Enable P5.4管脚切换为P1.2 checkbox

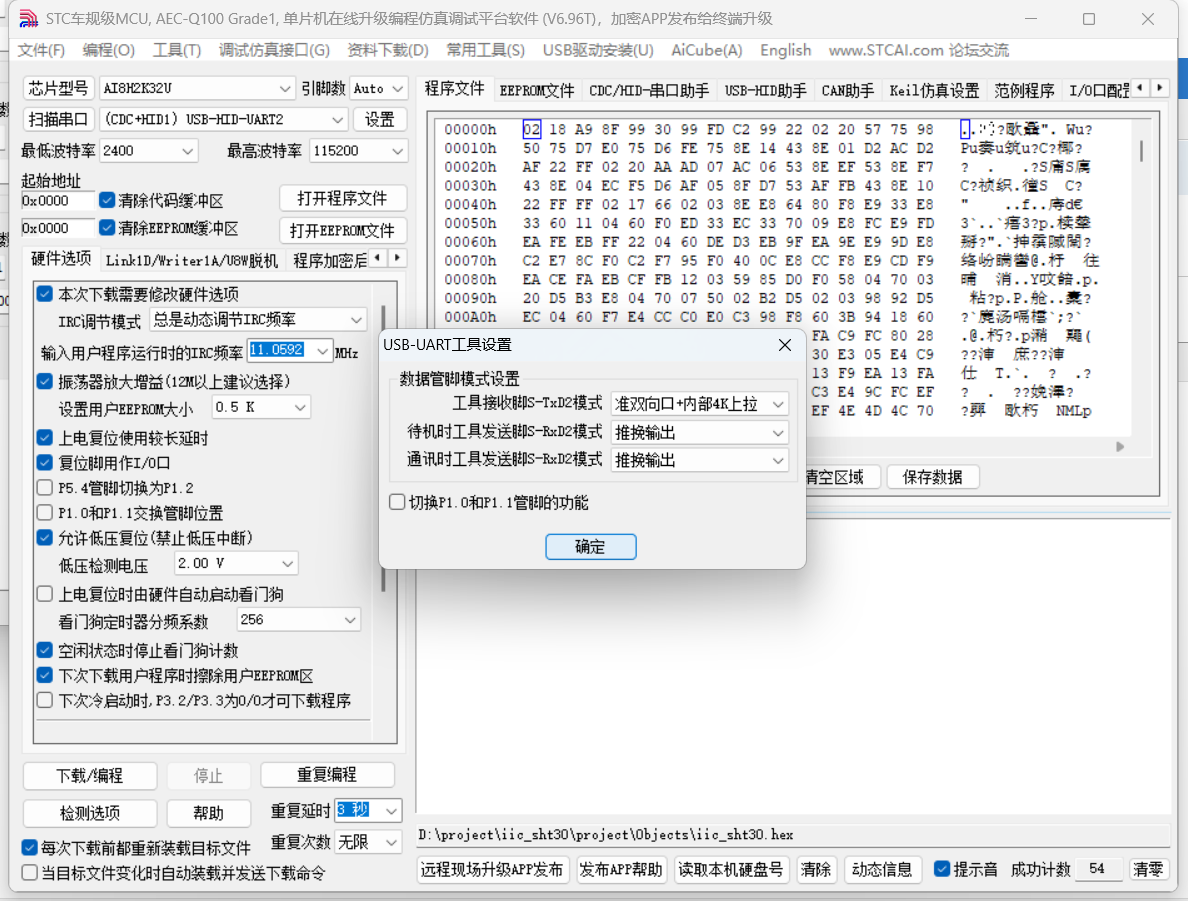(45, 487)
